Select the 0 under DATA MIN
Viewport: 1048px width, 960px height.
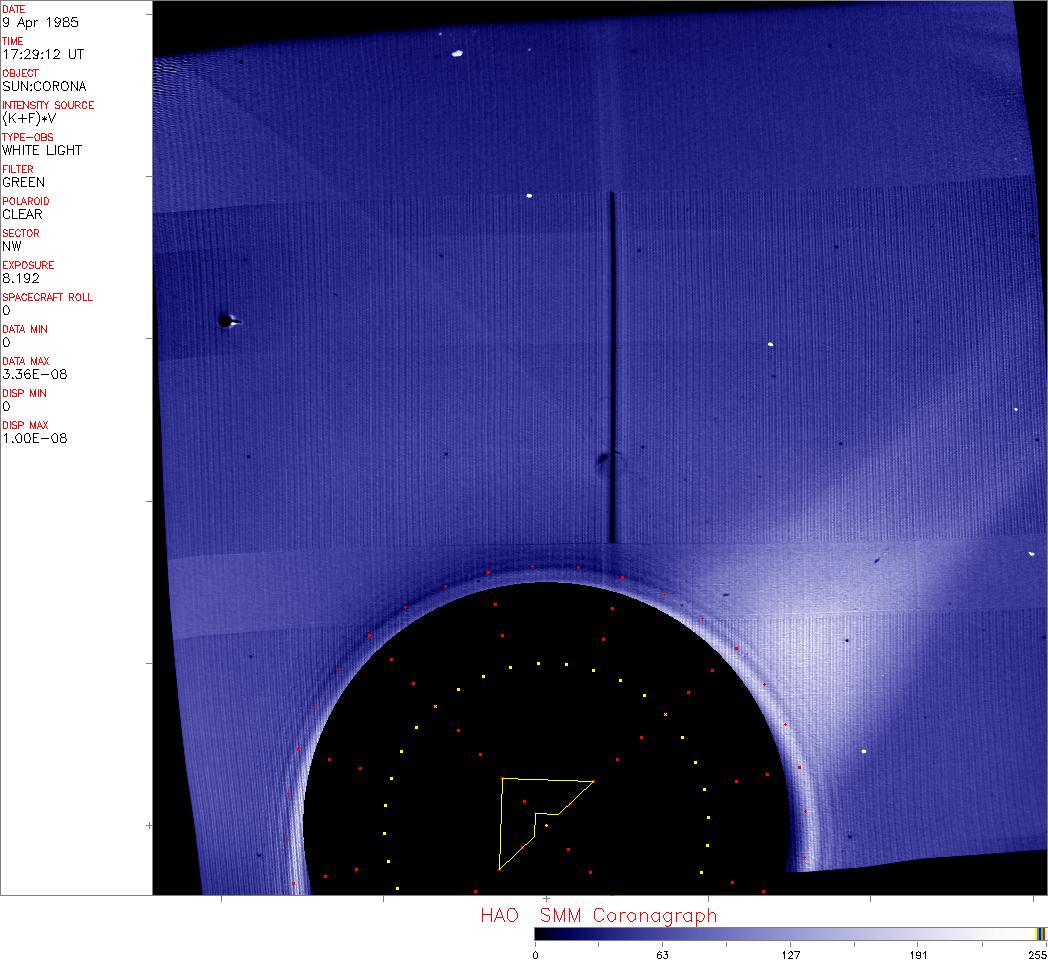(6, 342)
